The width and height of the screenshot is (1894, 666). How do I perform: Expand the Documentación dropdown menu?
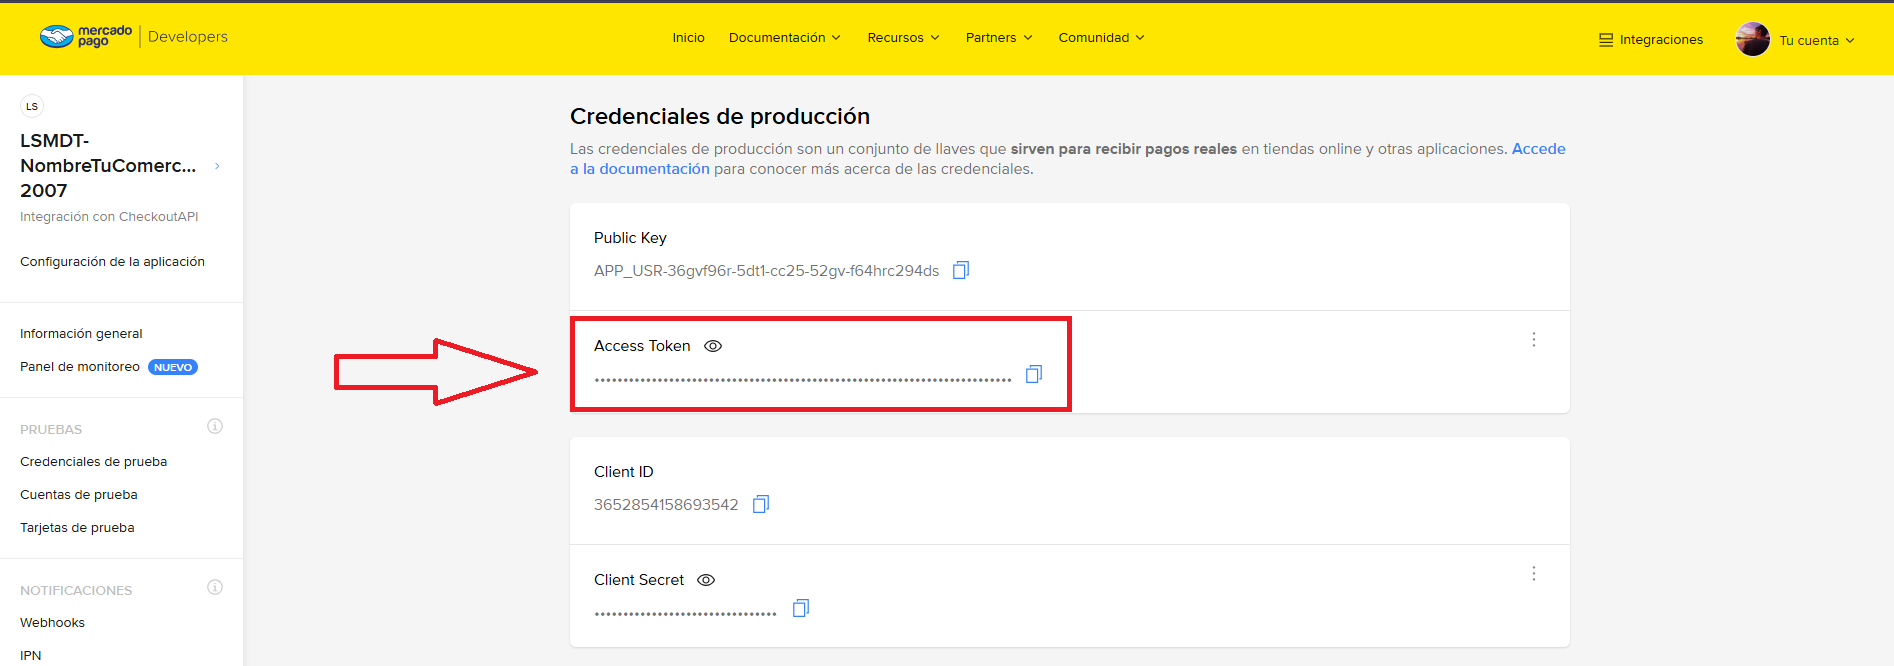coord(785,38)
